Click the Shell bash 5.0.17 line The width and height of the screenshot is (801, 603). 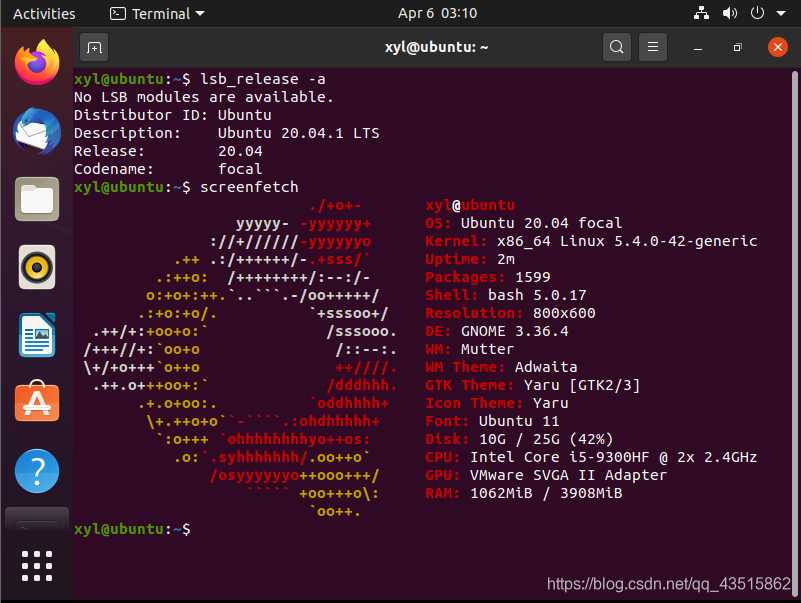506,295
